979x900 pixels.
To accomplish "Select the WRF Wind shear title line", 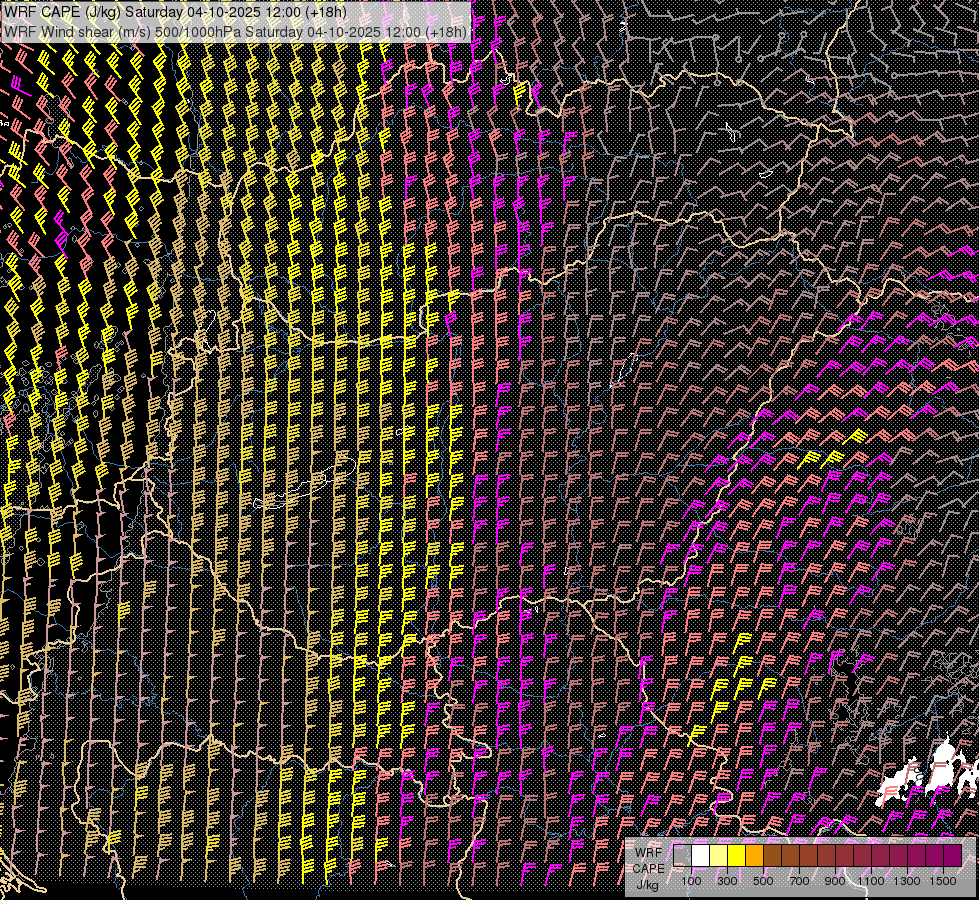I will click(x=235, y=31).
